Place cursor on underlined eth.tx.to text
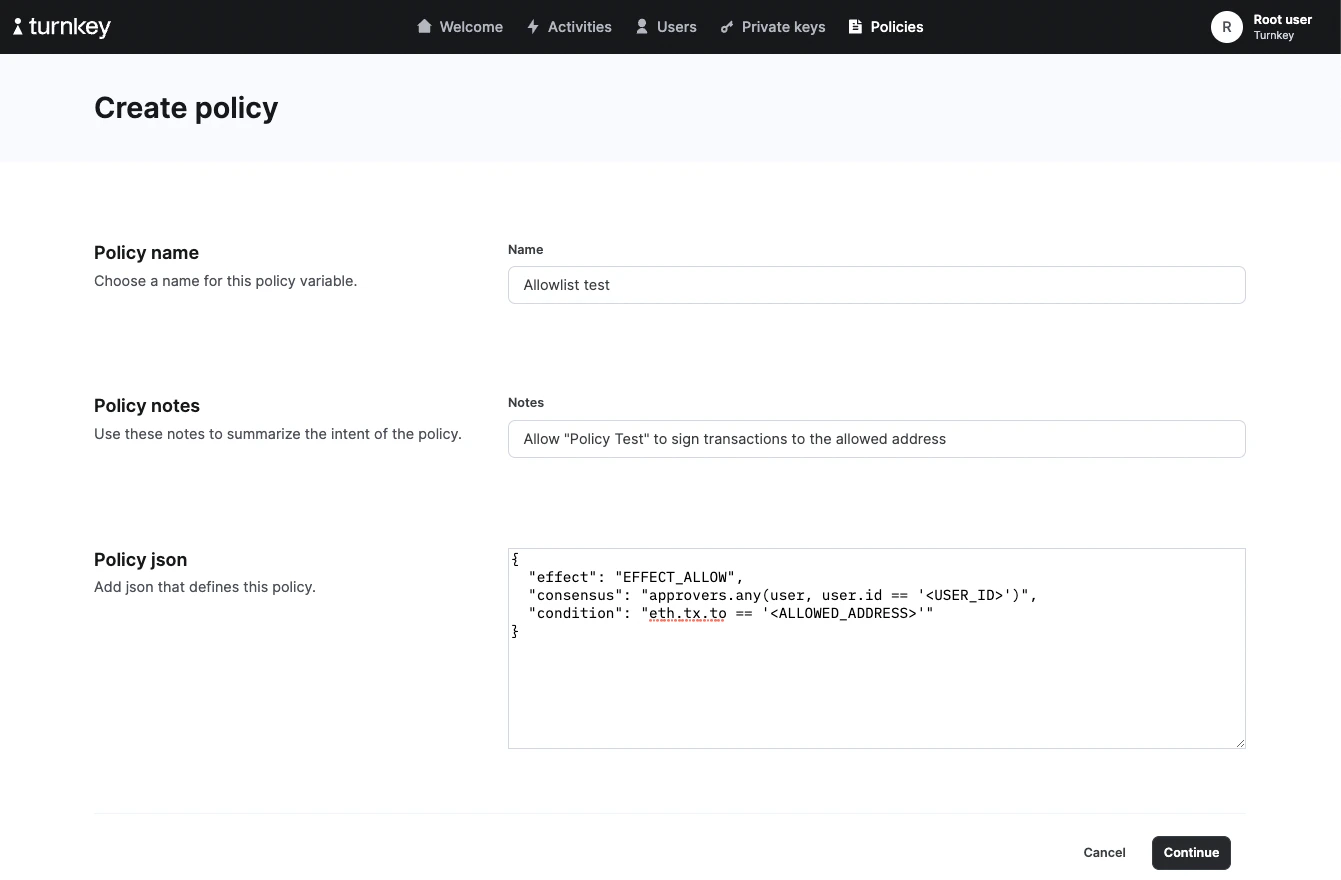 (x=687, y=613)
